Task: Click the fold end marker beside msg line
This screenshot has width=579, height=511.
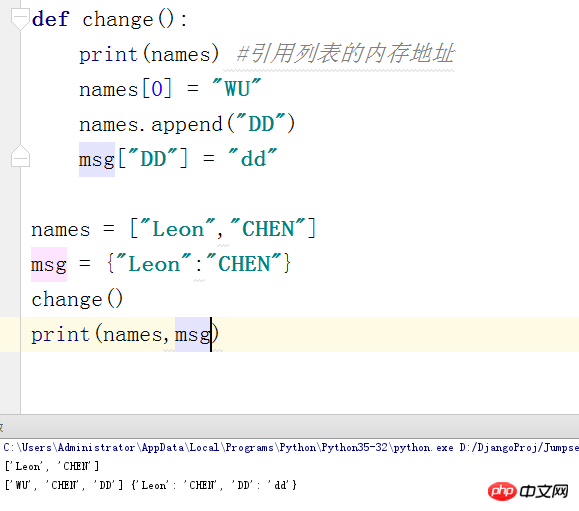Action: 20,156
